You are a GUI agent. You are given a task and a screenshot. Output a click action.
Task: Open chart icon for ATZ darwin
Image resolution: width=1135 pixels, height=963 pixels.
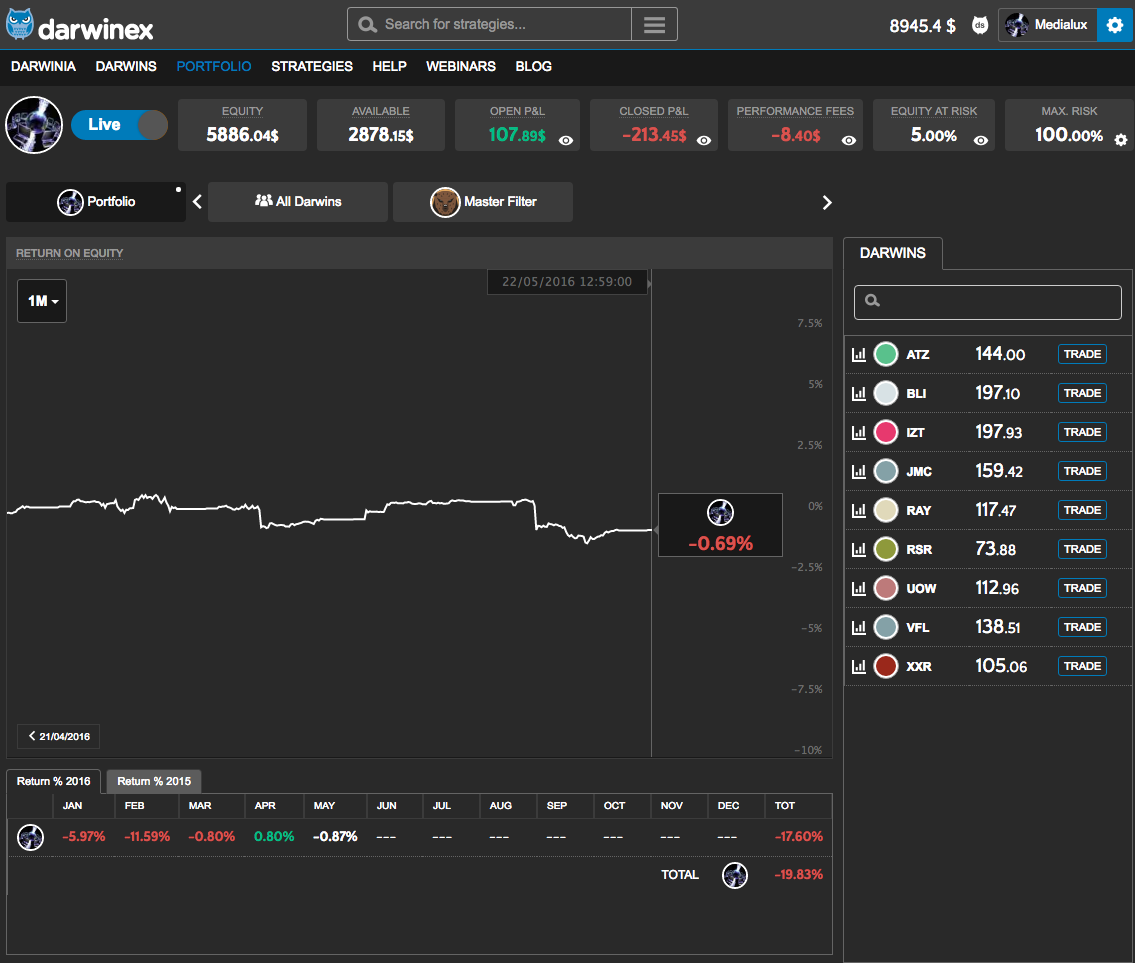858,354
